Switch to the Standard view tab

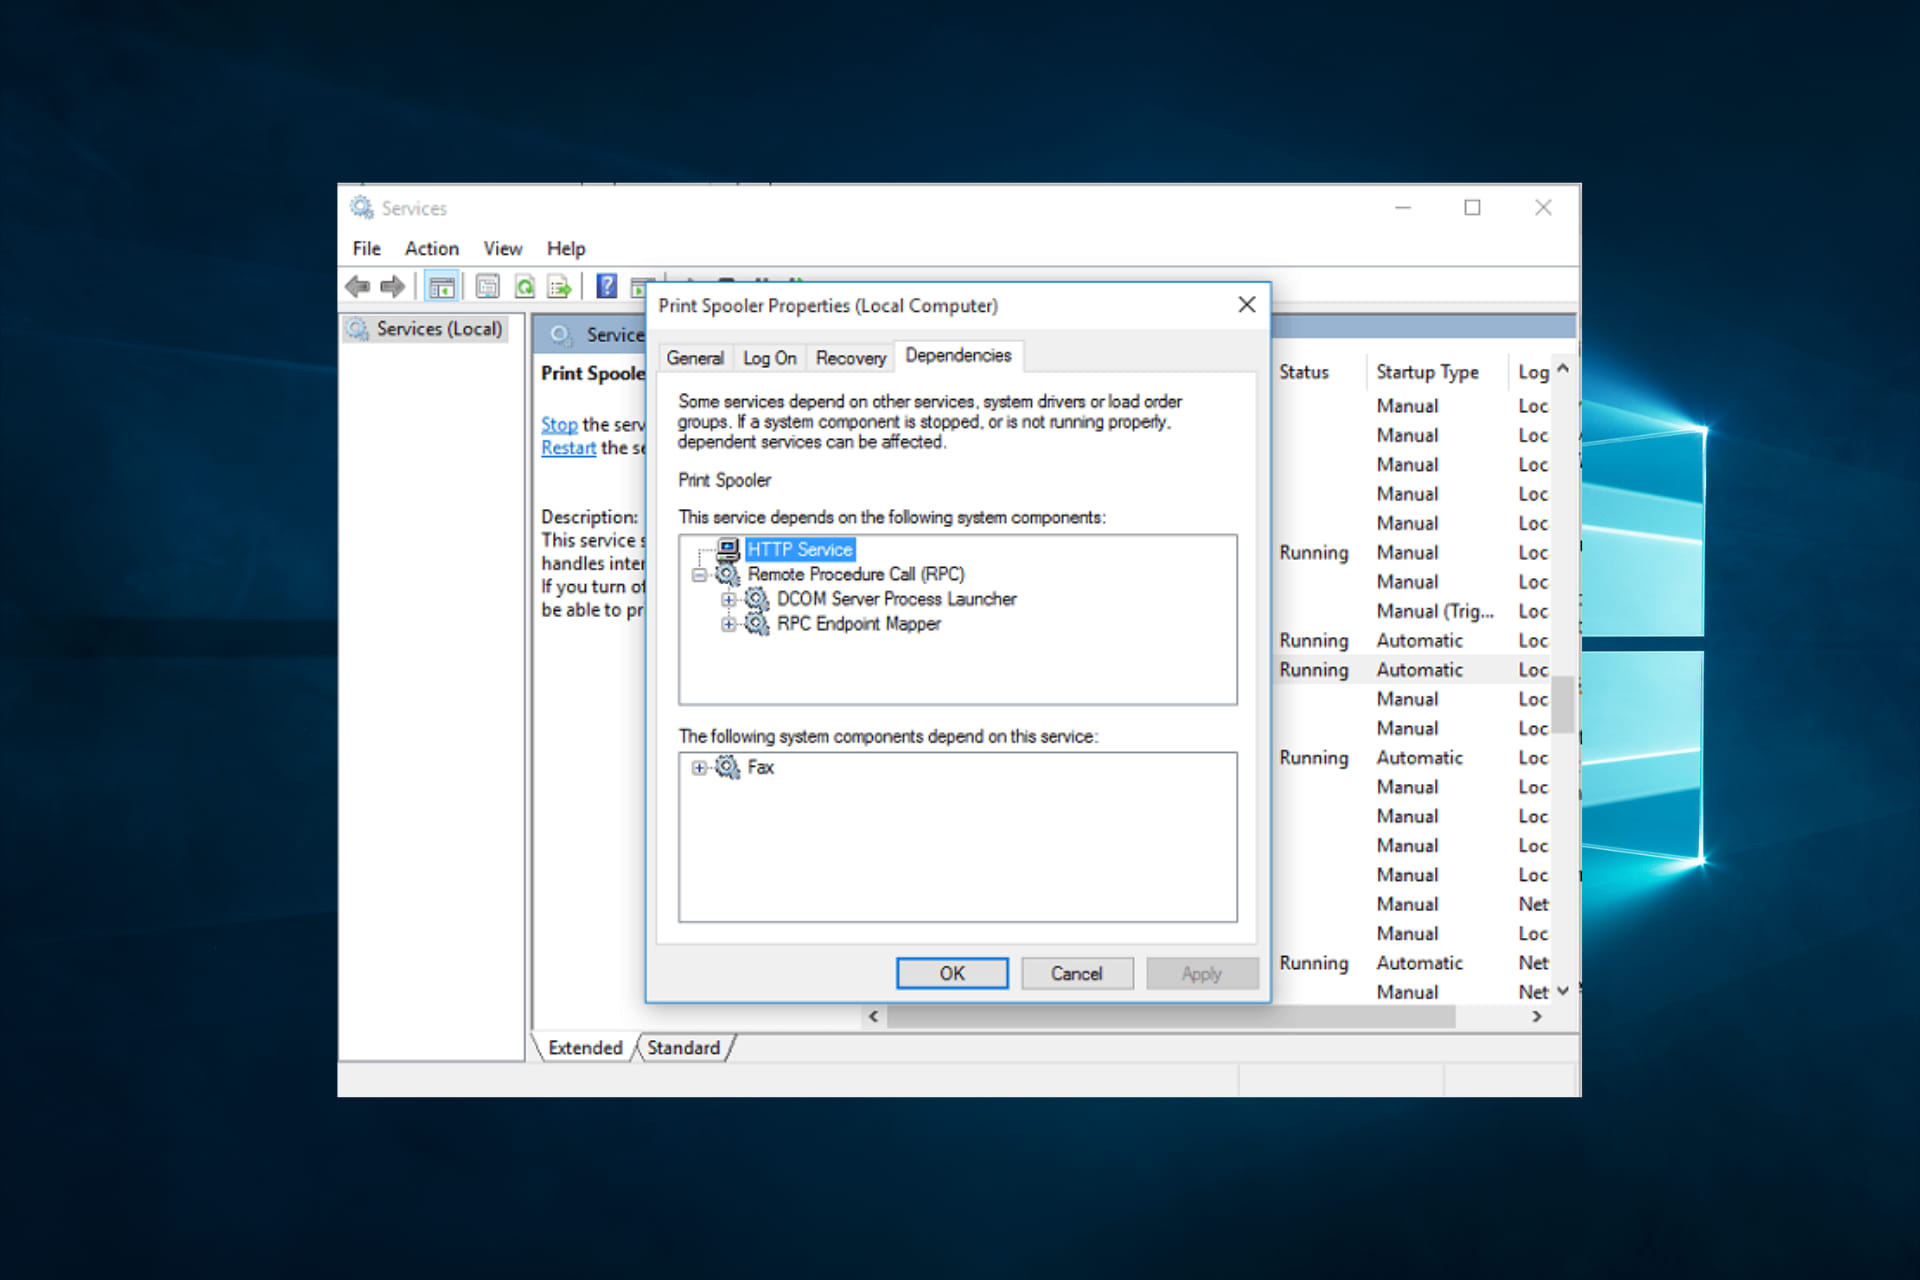point(683,1047)
